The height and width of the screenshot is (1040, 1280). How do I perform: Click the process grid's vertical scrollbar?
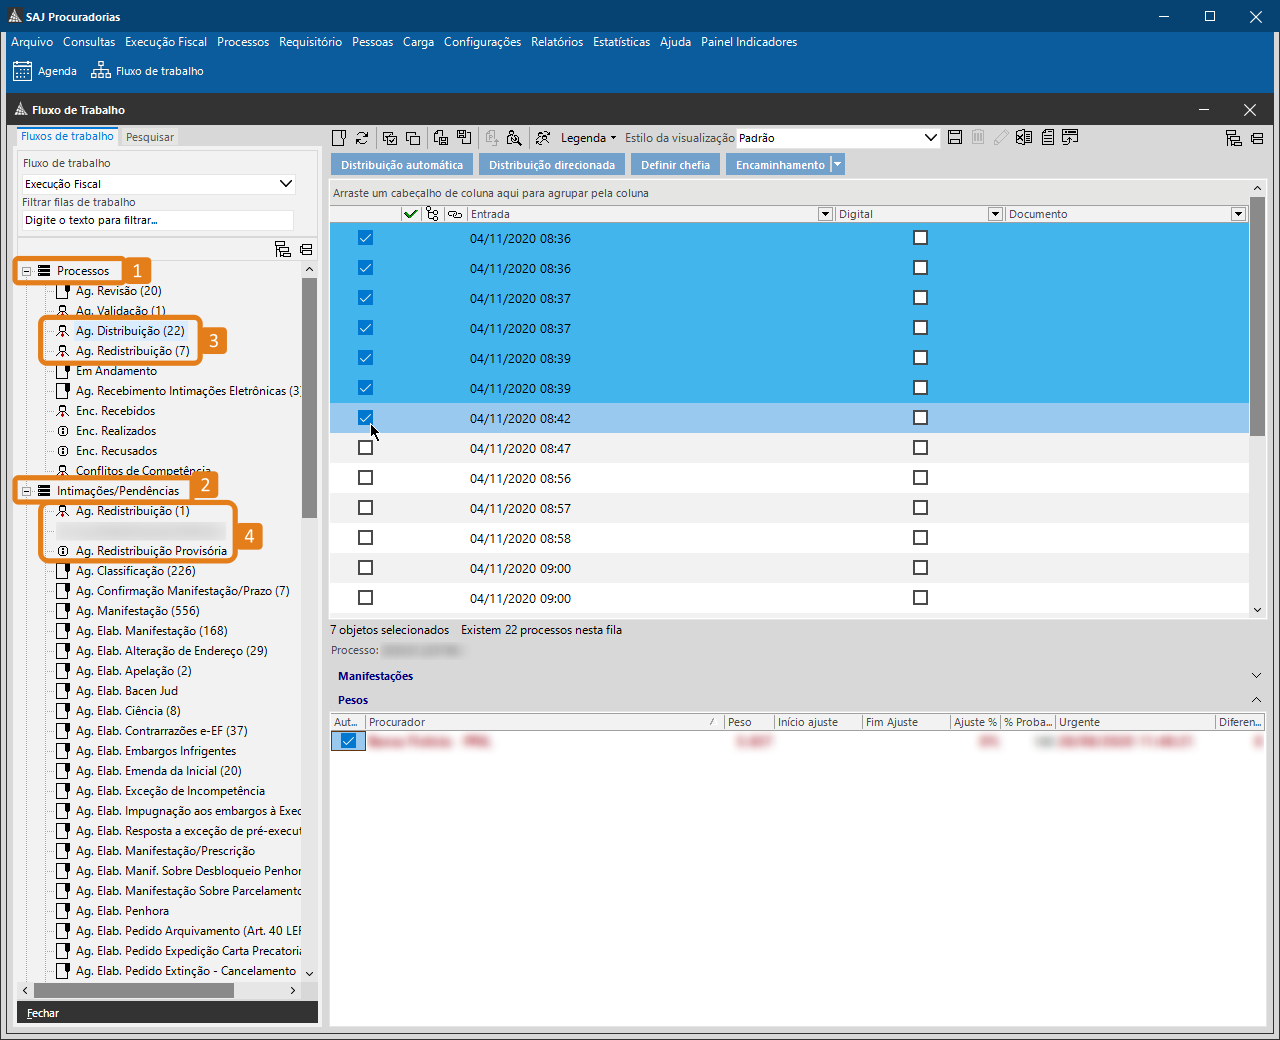(1257, 316)
